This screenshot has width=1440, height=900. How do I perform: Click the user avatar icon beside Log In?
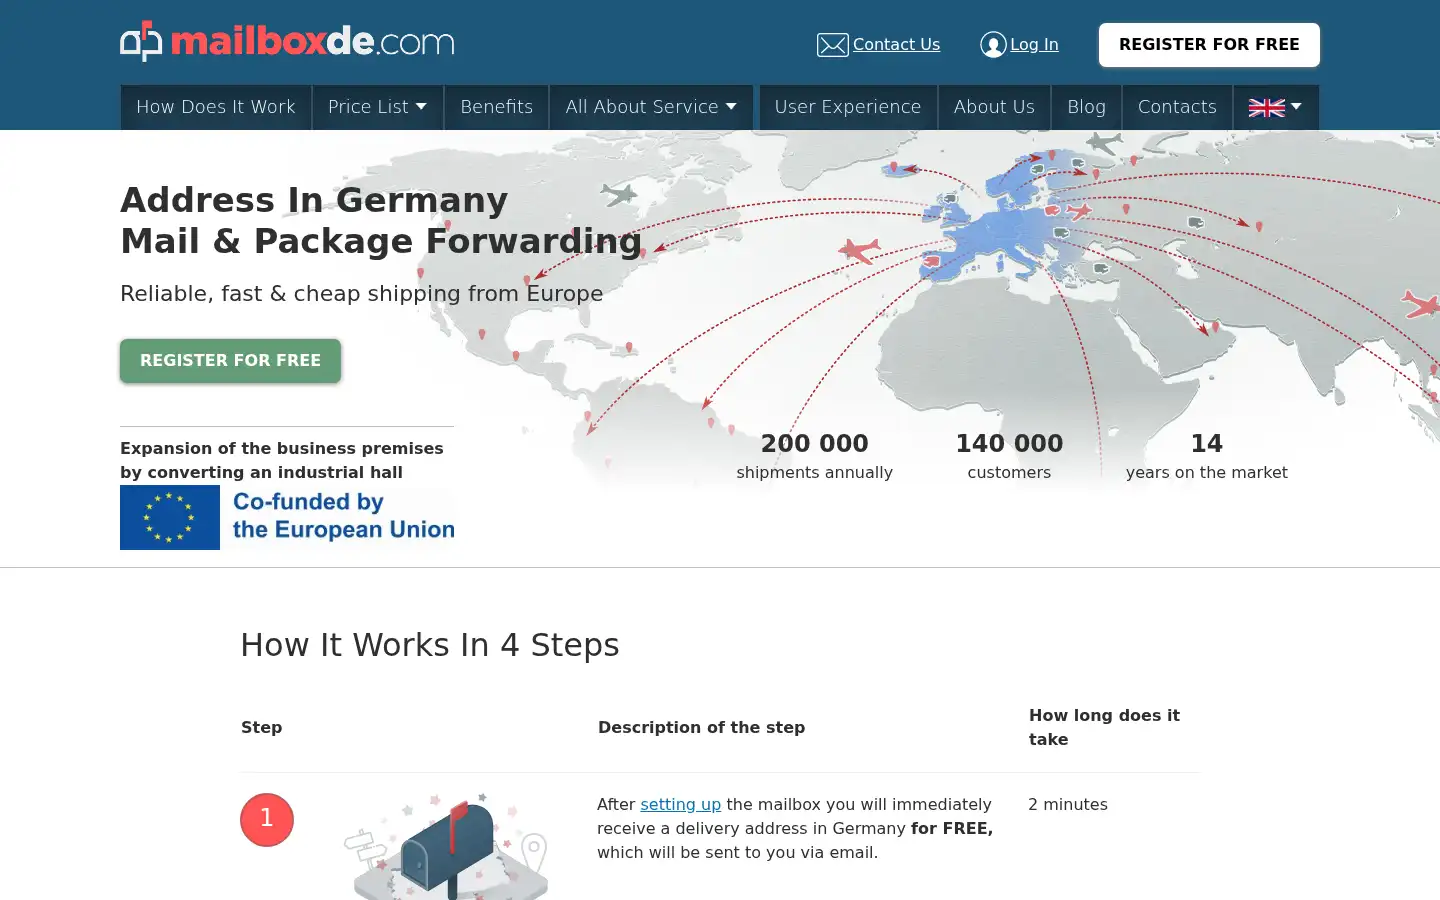point(993,45)
